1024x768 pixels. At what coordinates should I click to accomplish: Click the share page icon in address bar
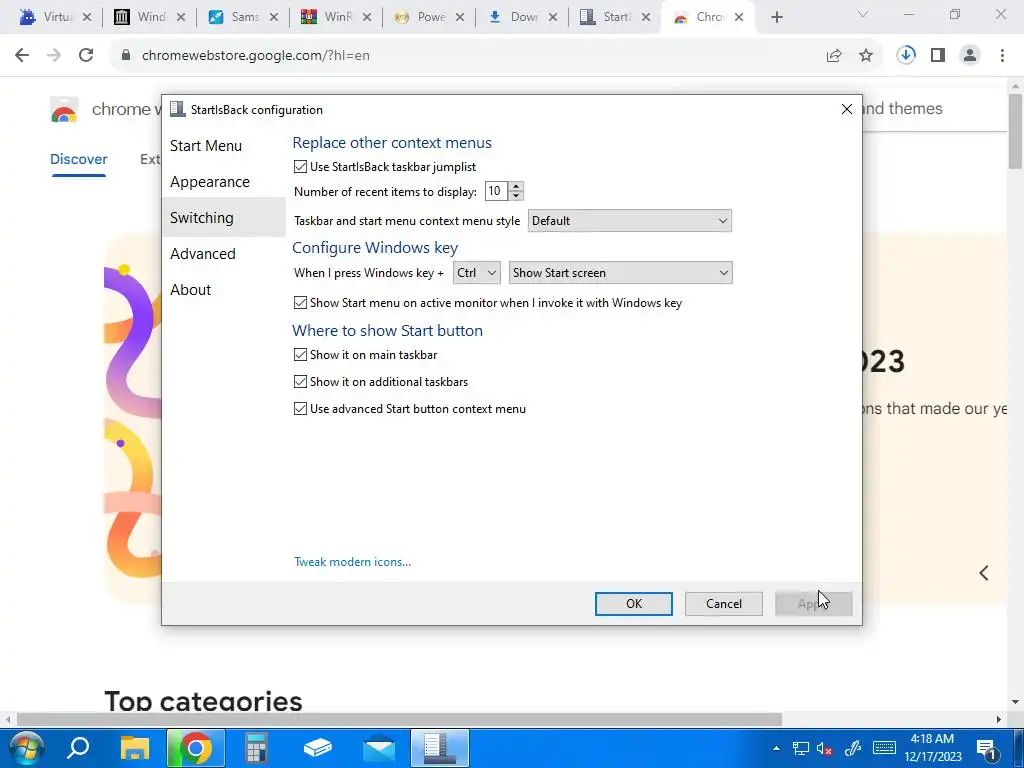(834, 56)
